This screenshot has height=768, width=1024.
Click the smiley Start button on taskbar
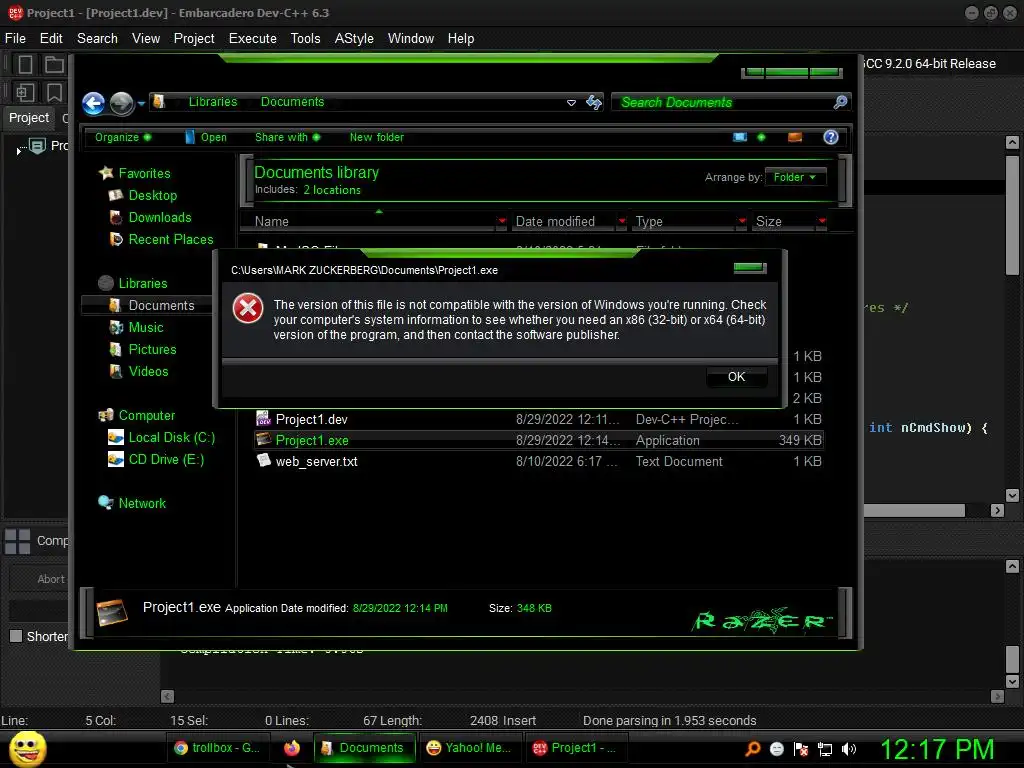coord(27,748)
